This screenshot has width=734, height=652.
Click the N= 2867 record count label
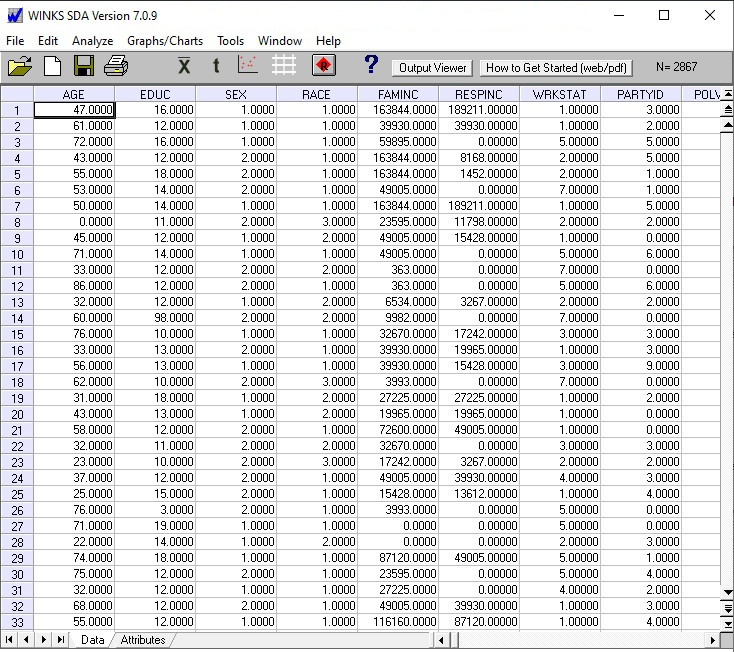[676, 67]
